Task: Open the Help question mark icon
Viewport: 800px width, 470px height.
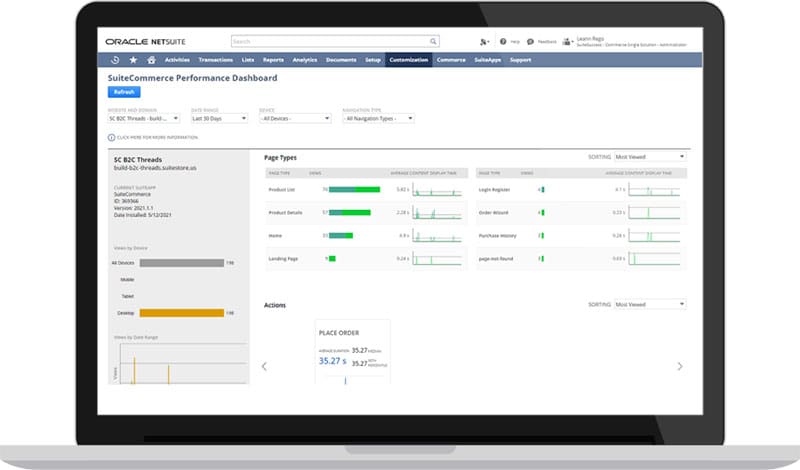Action: 503,41
